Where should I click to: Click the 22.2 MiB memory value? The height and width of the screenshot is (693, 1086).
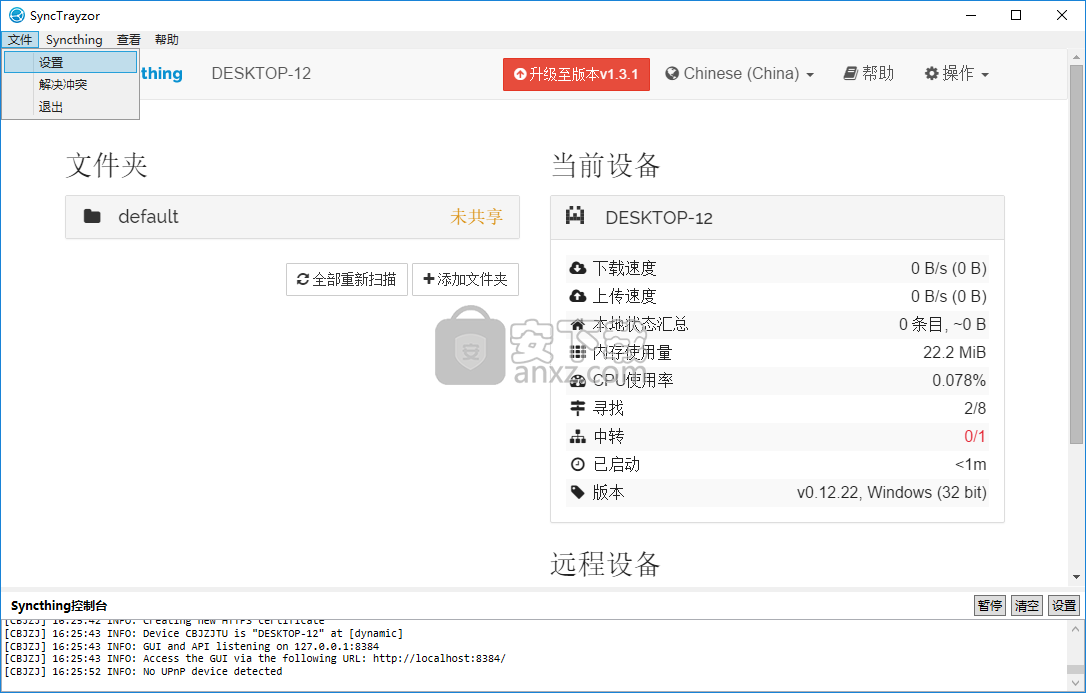tap(954, 352)
